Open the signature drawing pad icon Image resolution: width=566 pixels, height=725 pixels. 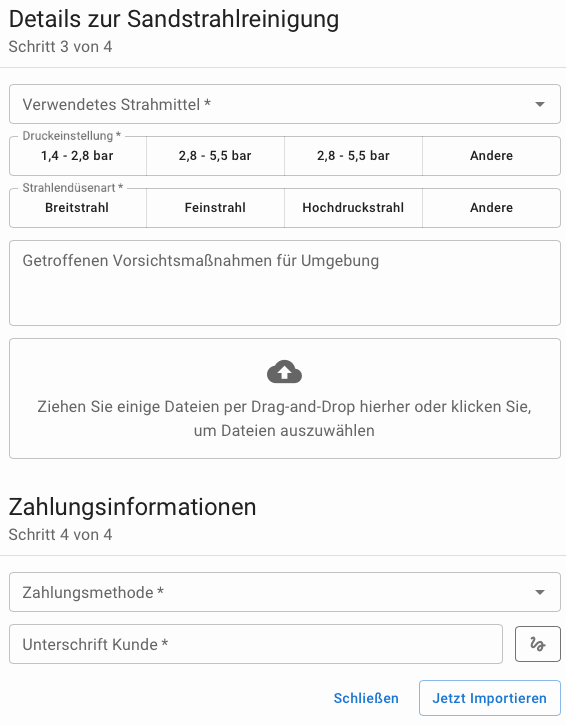pyautogui.click(x=537, y=644)
